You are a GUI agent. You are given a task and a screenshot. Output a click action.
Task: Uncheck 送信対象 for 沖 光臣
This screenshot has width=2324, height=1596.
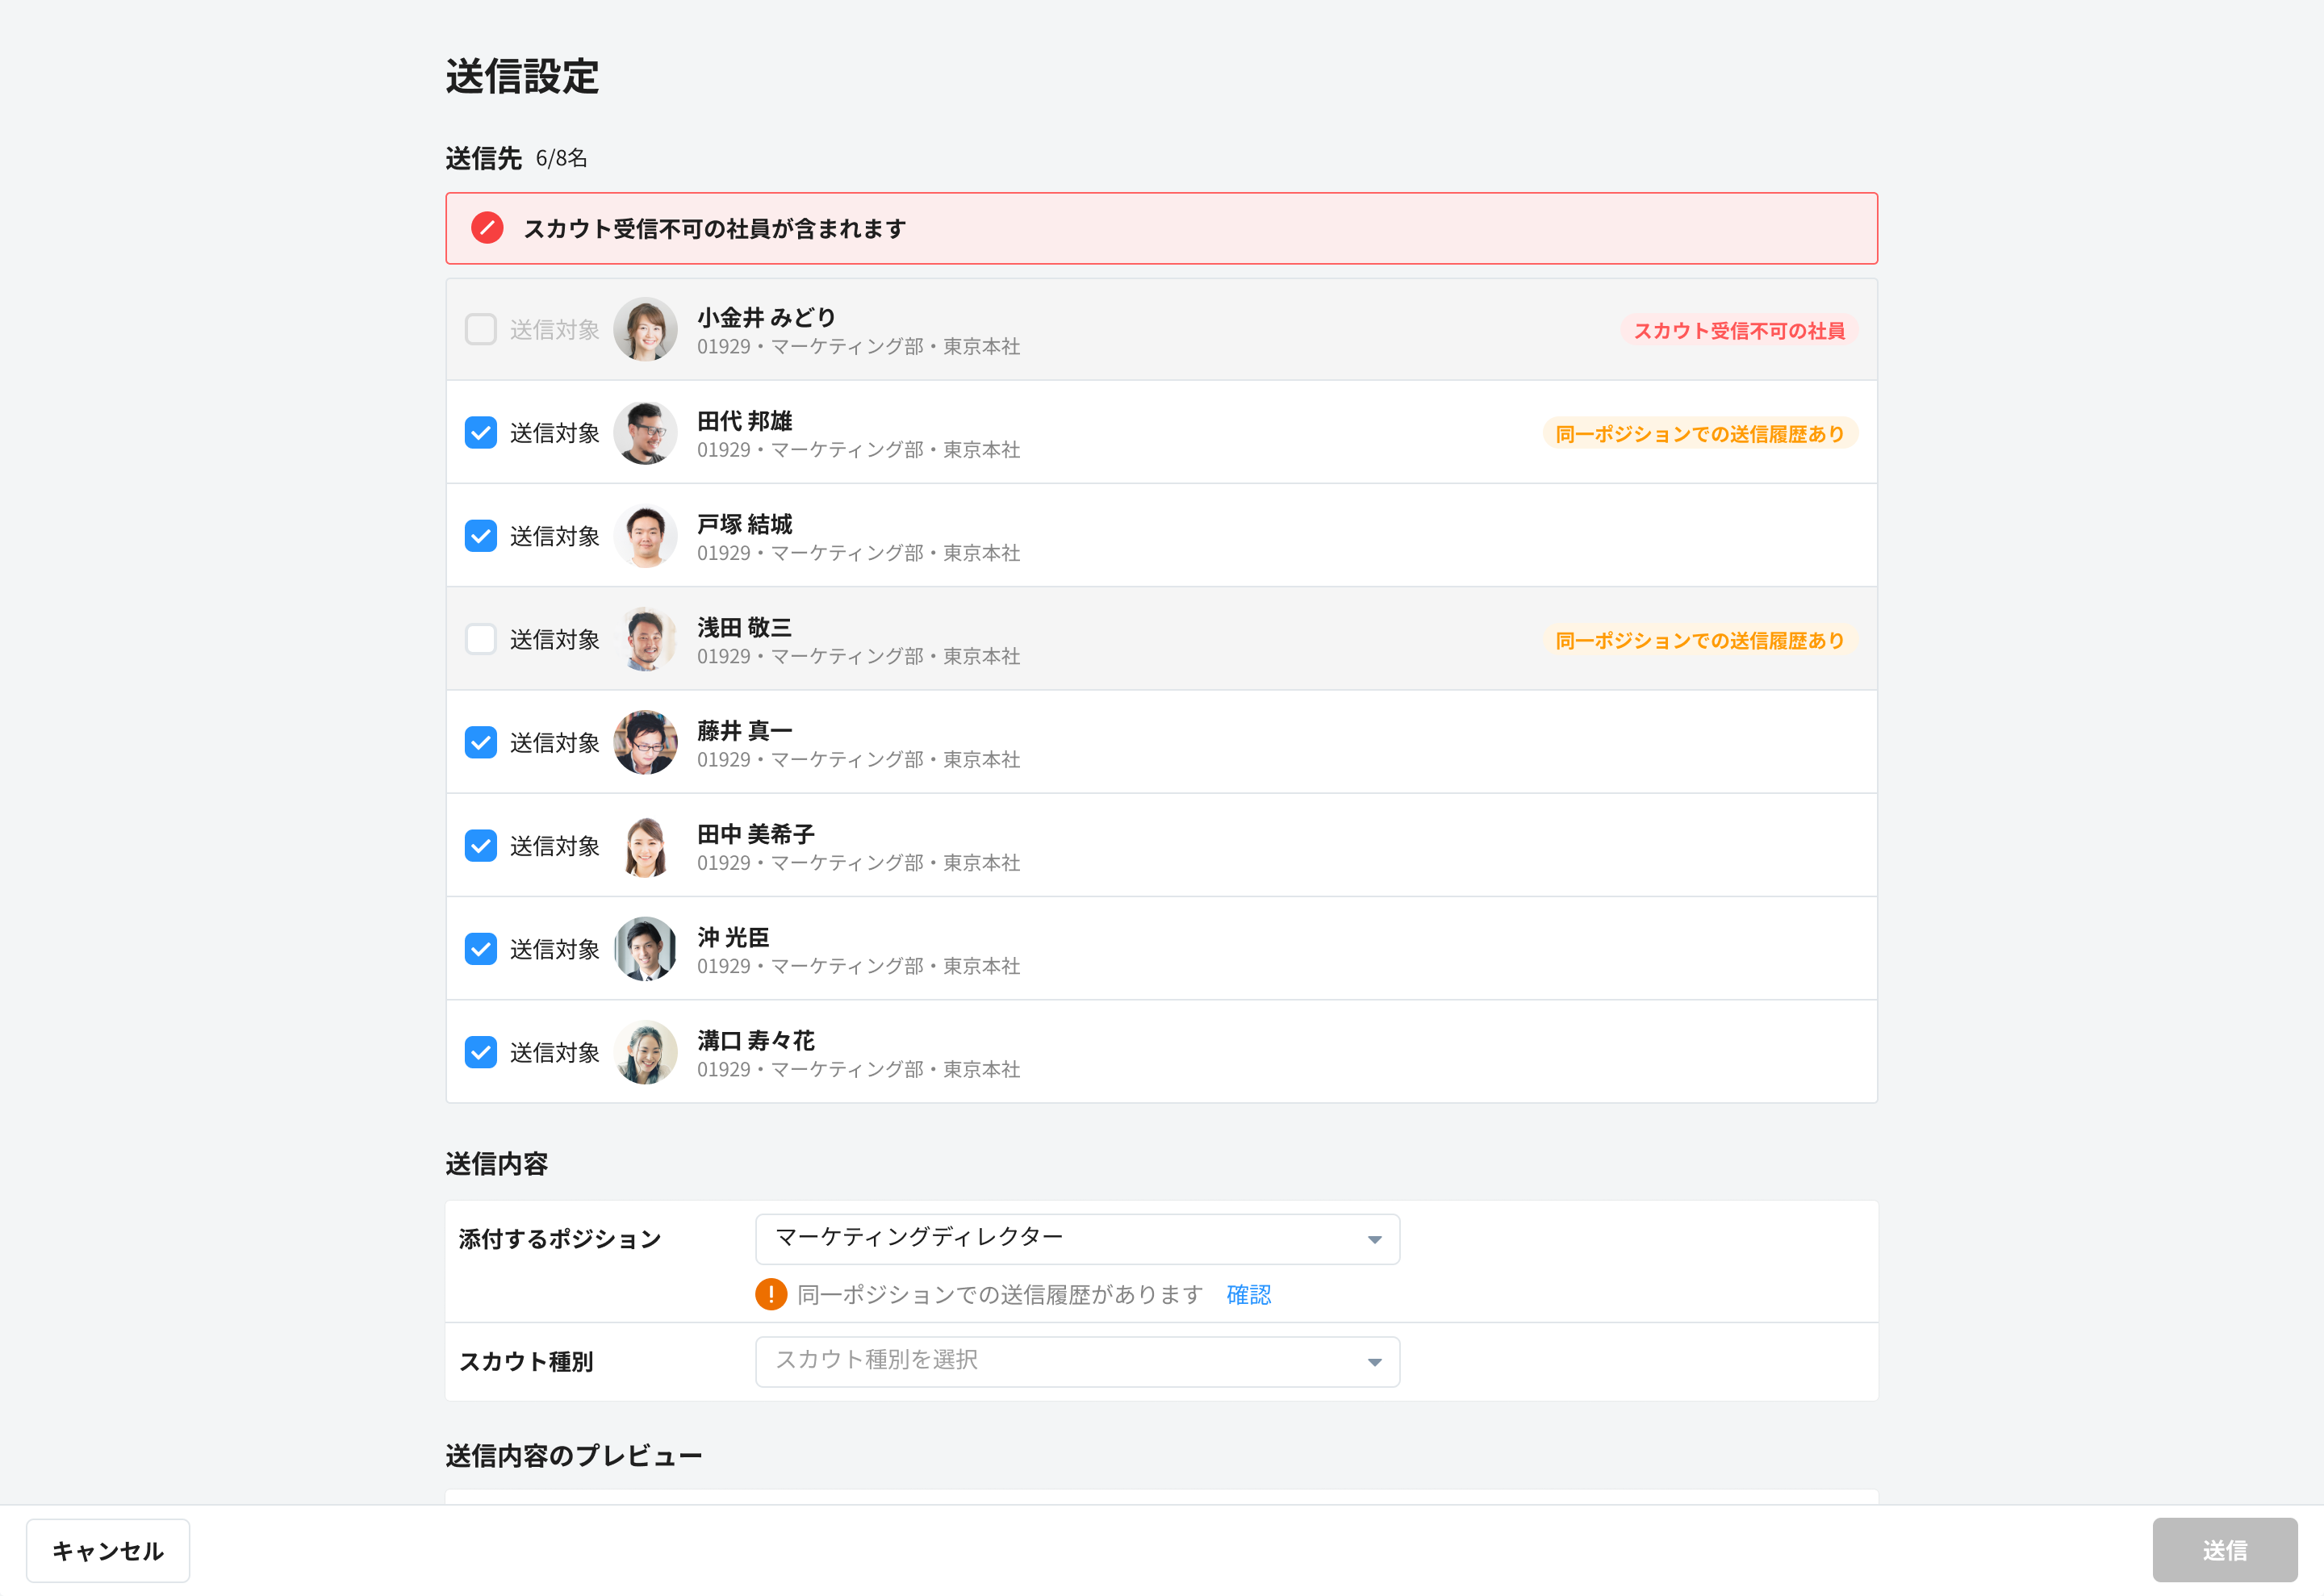(x=481, y=949)
